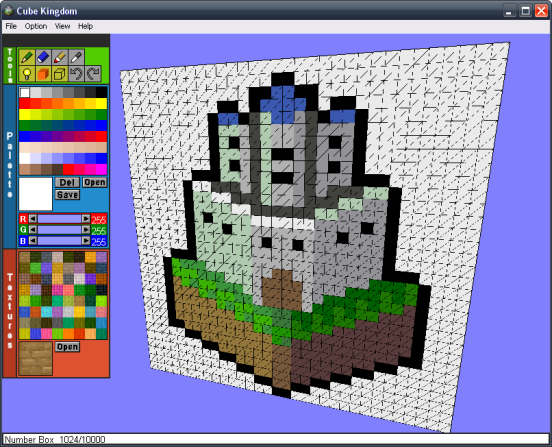Toggle the light bulb lighting option
Viewport: 552px width, 447px height.
(x=27, y=74)
